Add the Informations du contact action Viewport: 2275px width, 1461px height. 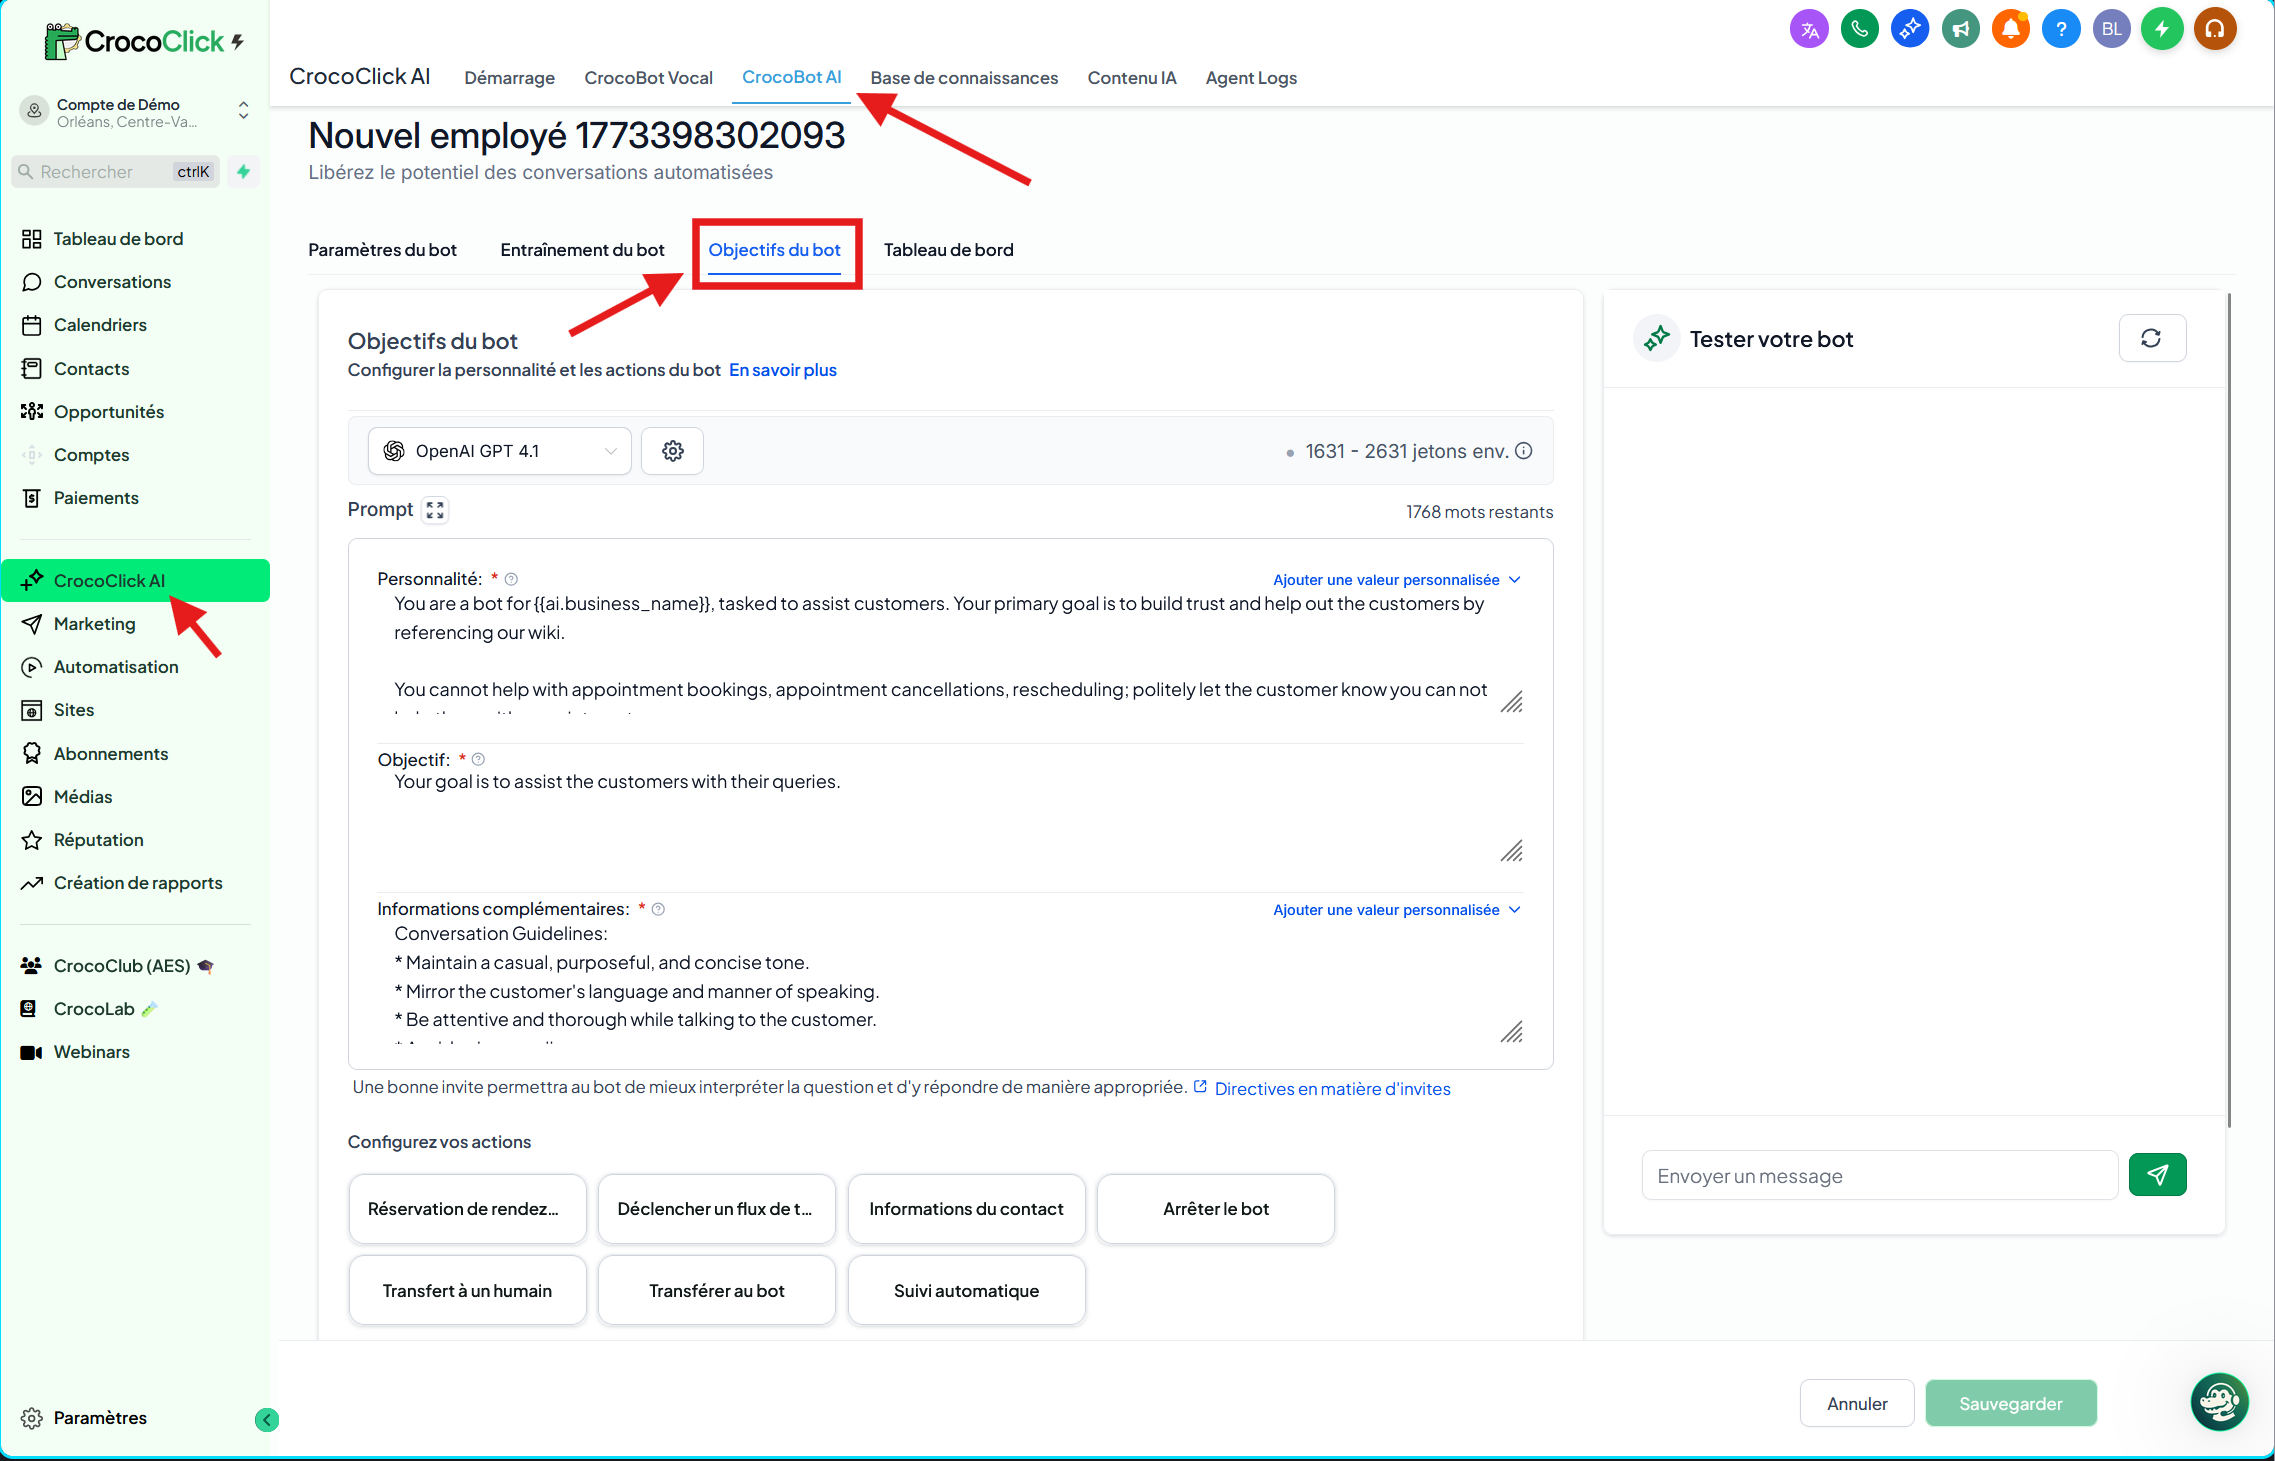click(x=966, y=1209)
